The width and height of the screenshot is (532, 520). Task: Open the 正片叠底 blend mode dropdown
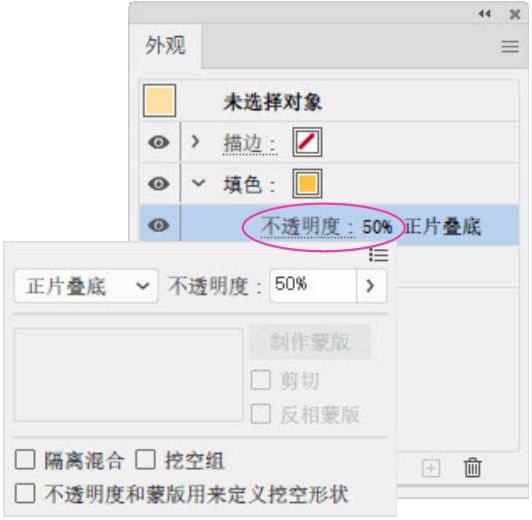(x=86, y=286)
